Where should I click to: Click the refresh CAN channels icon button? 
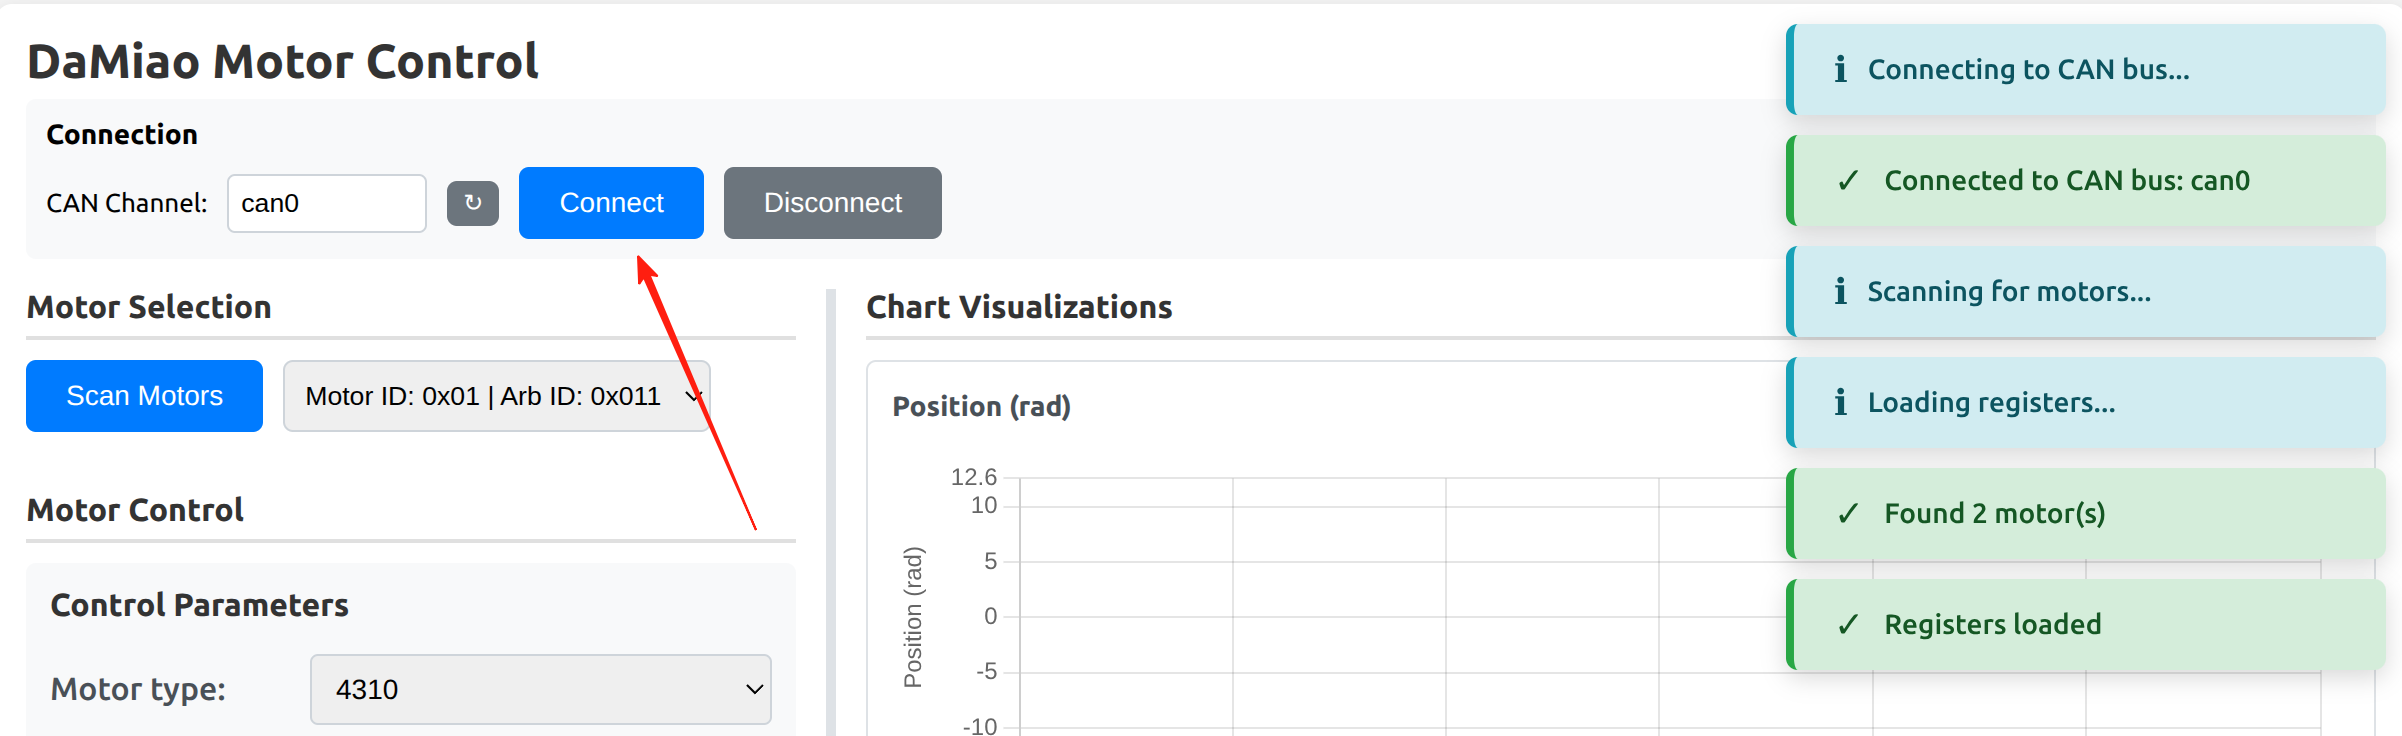472,203
